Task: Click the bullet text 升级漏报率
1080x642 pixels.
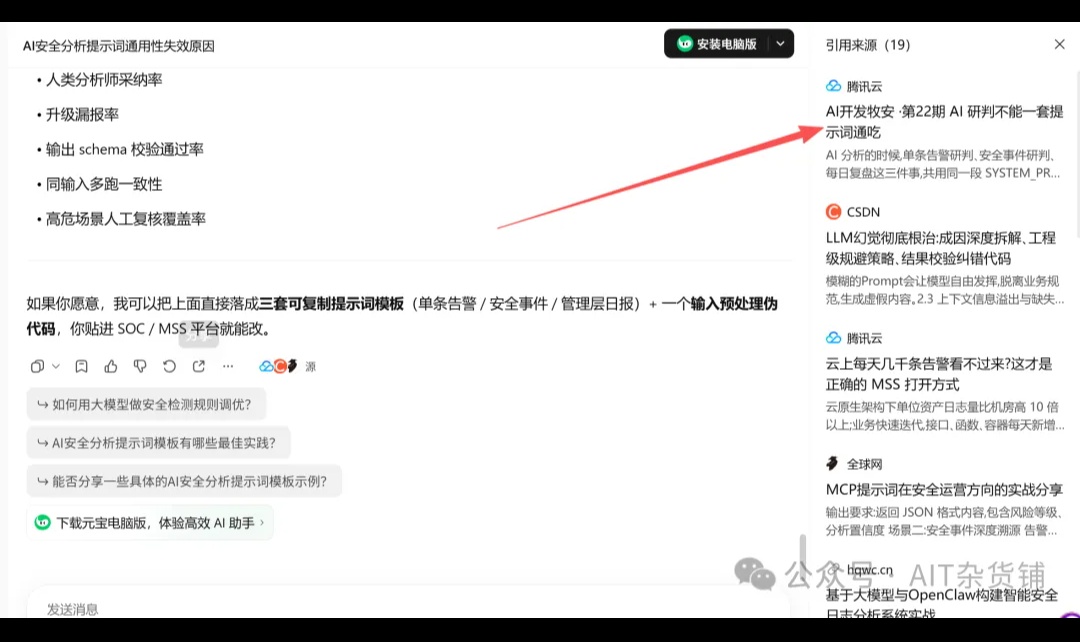Action: point(82,114)
